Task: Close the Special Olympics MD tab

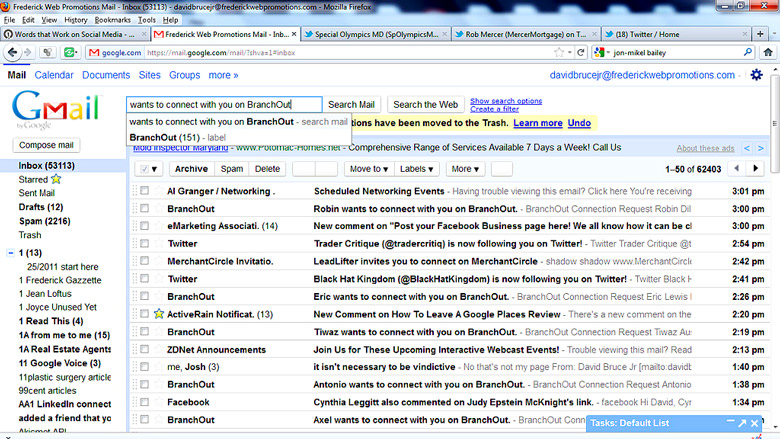Action: (x=444, y=34)
